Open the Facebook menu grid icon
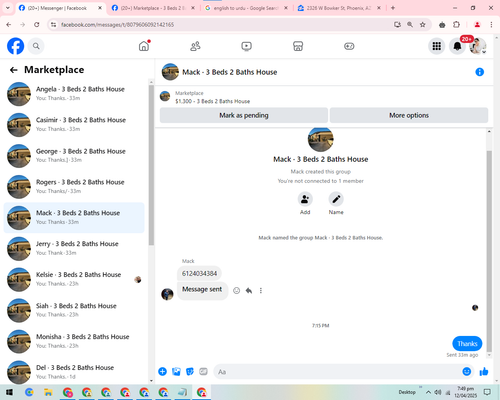 pos(437,46)
